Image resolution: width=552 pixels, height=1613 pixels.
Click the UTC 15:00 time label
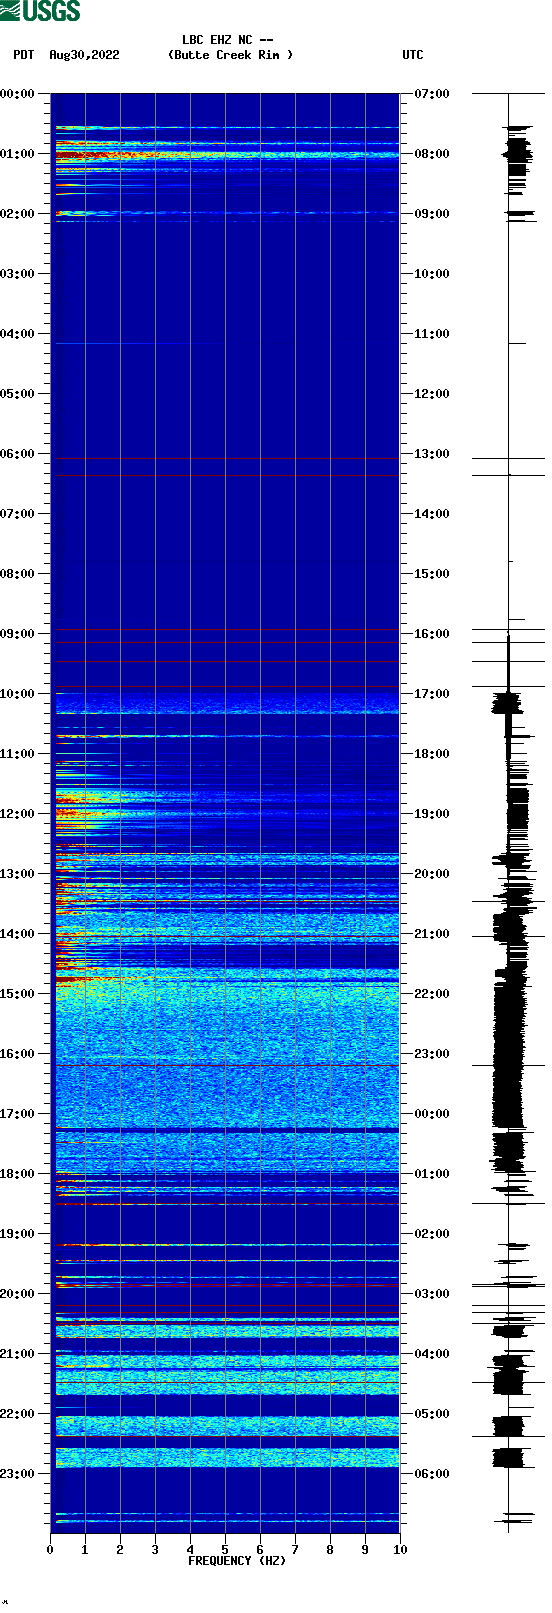tap(432, 574)
